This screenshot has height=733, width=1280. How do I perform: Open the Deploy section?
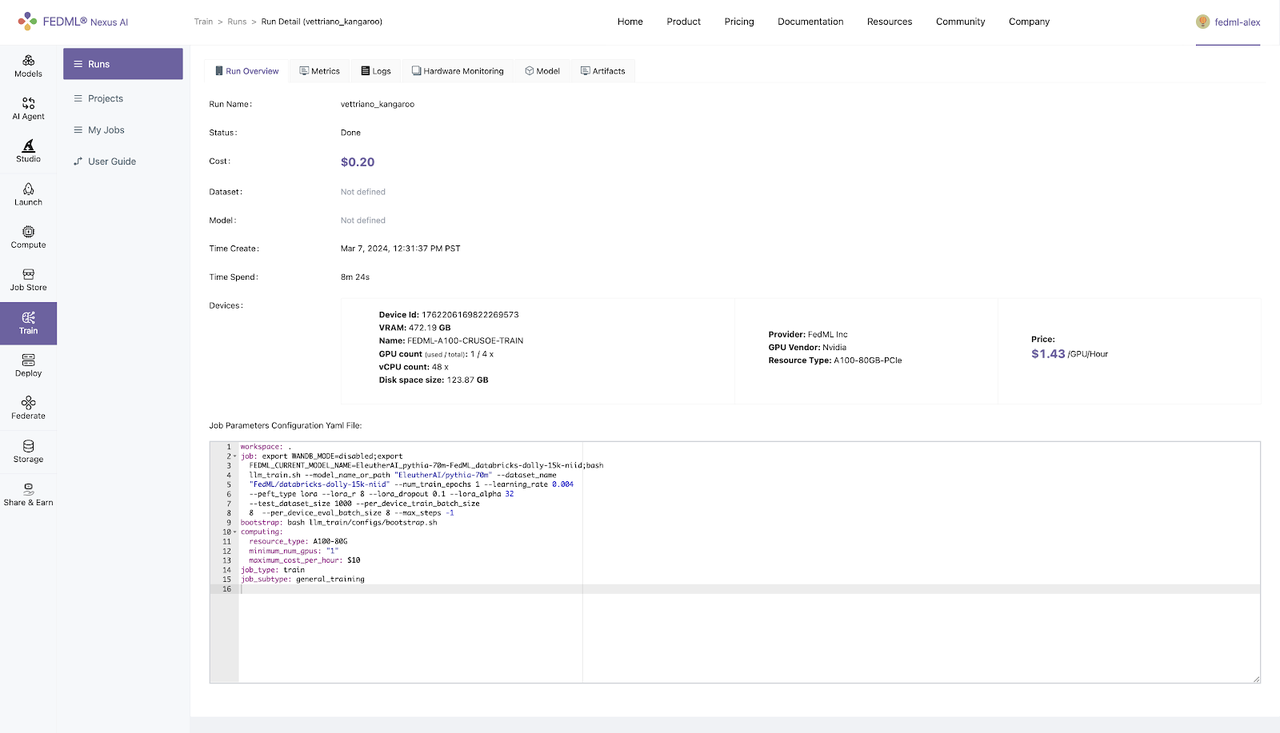[x=28, y=366]
